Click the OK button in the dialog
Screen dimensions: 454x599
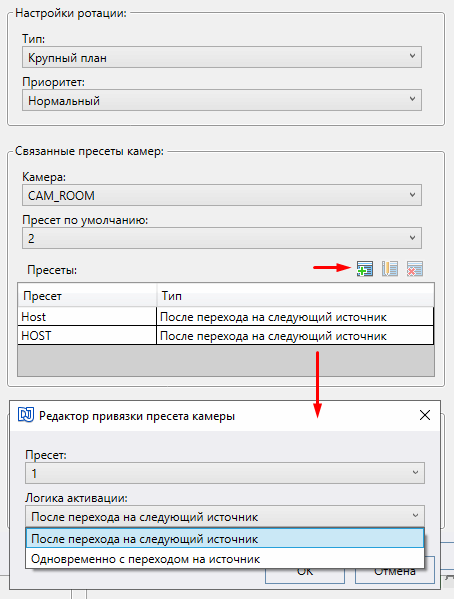click(x=305, y=572)
